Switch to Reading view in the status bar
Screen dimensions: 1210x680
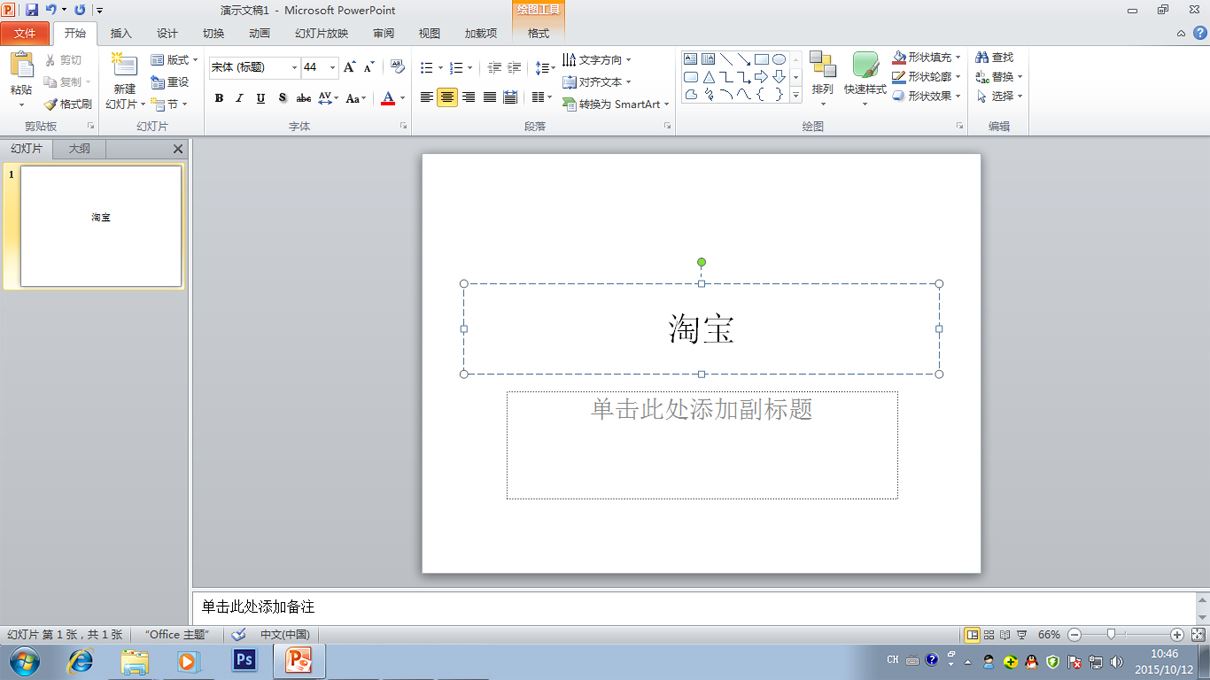[x=1005, y=635]
